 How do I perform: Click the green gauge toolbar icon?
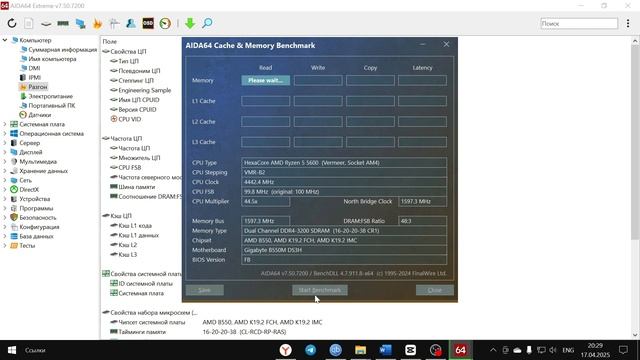click(x=165, y=23)
